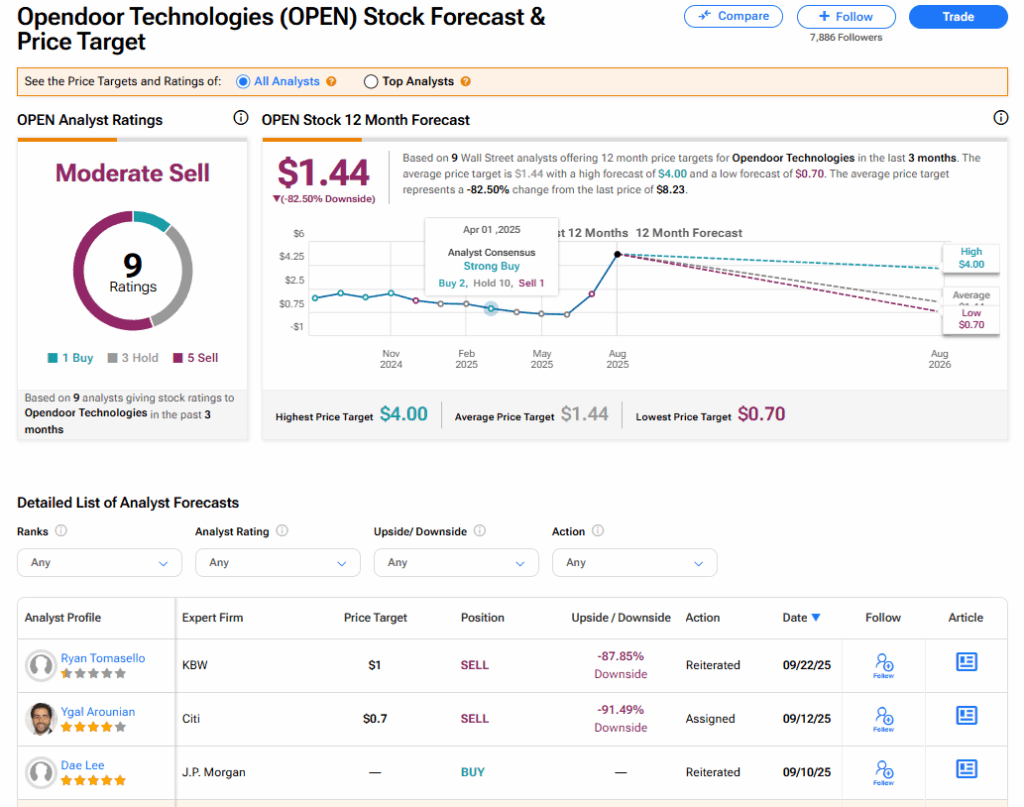Click Ygal Arounian's star rating
Screen dimensions: 1024x807
point(93,727)
